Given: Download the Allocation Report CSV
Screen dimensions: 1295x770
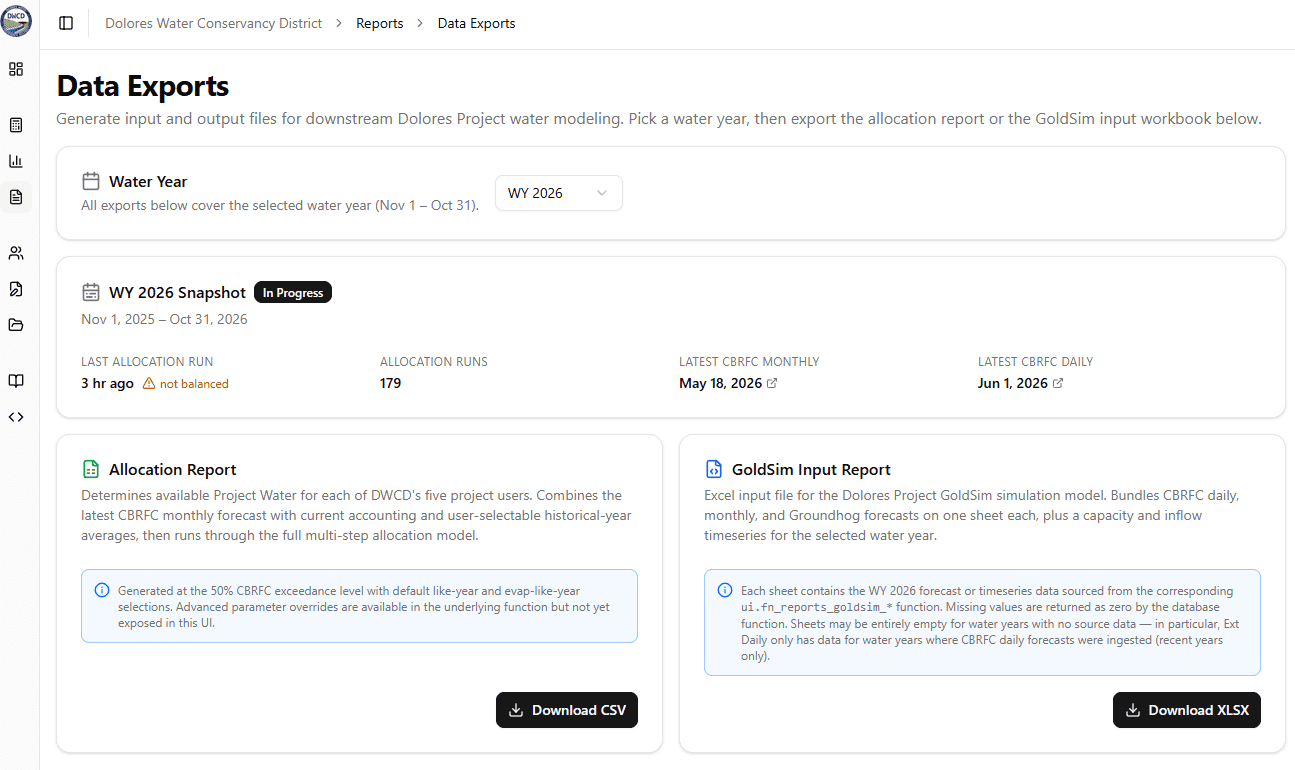Looking at the screenshot, I should pos(567,710).
